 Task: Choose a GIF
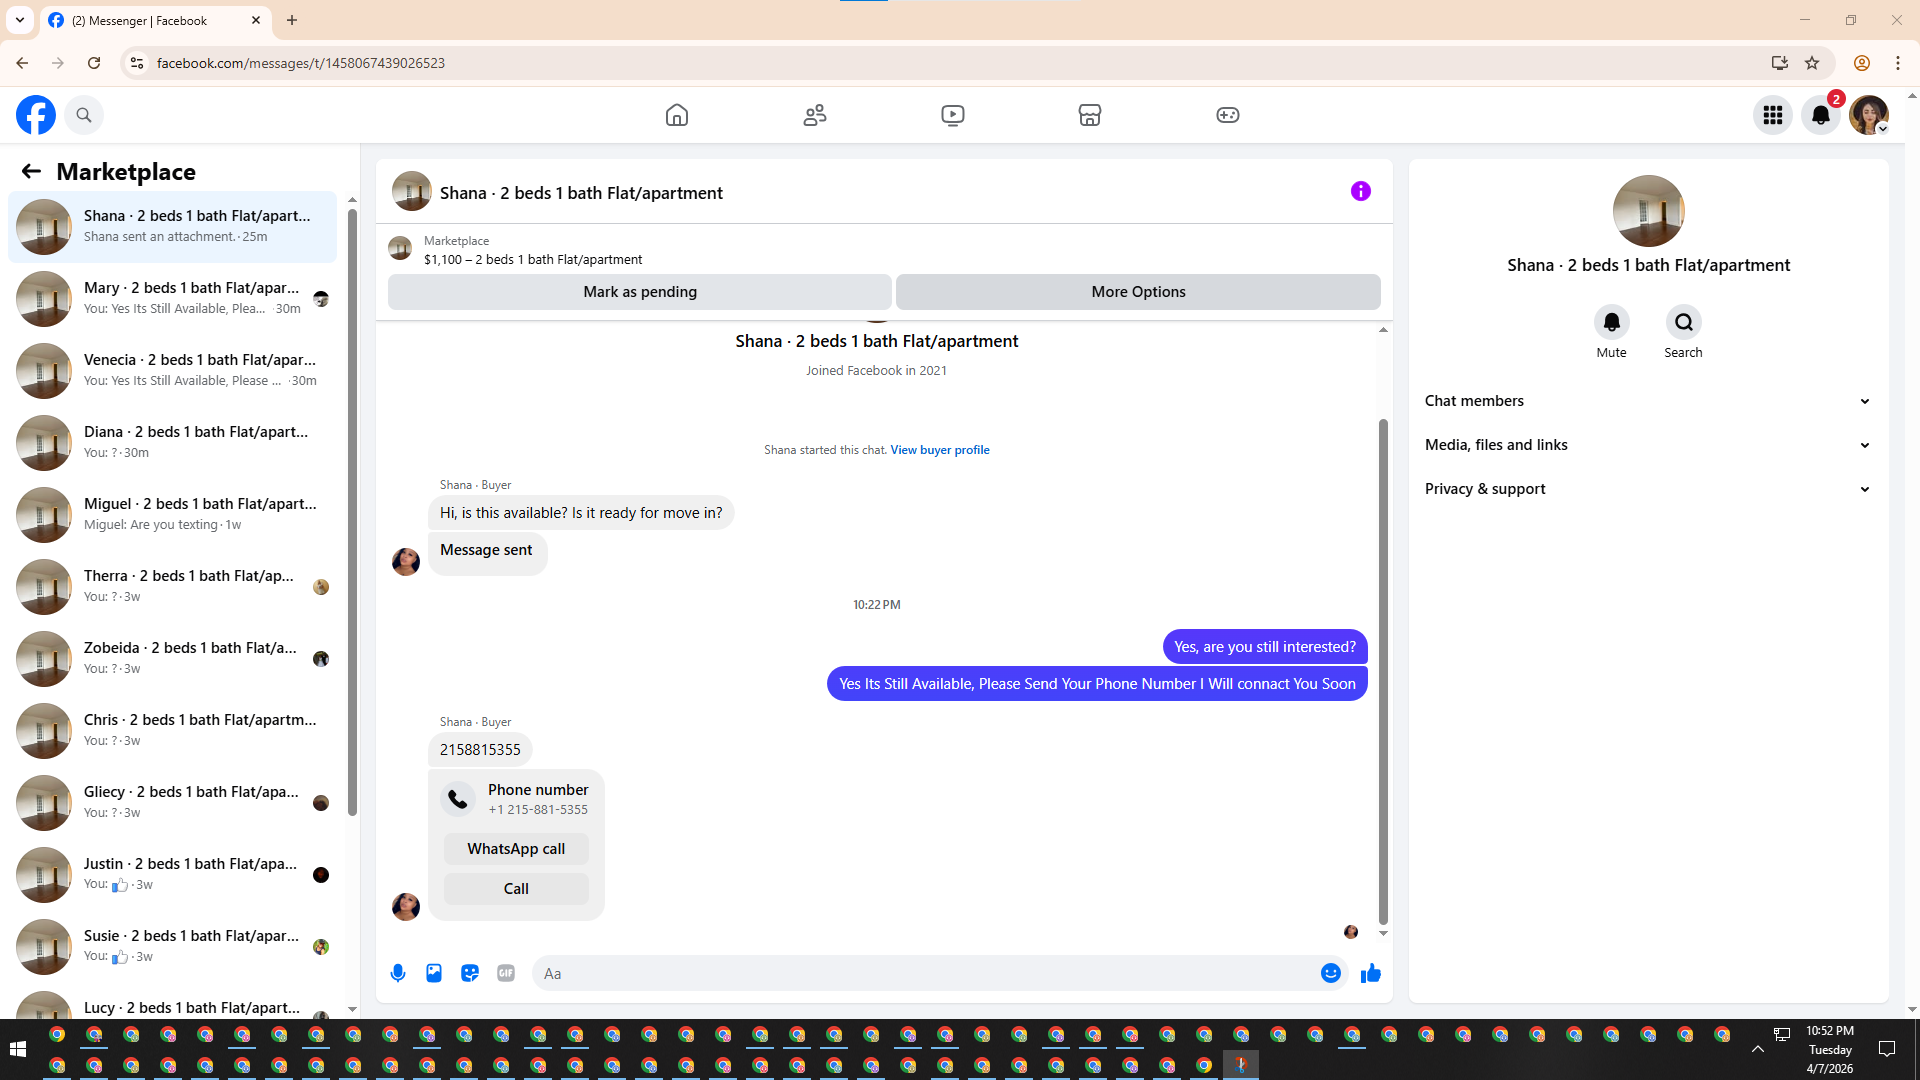click(x=506, y=973)
